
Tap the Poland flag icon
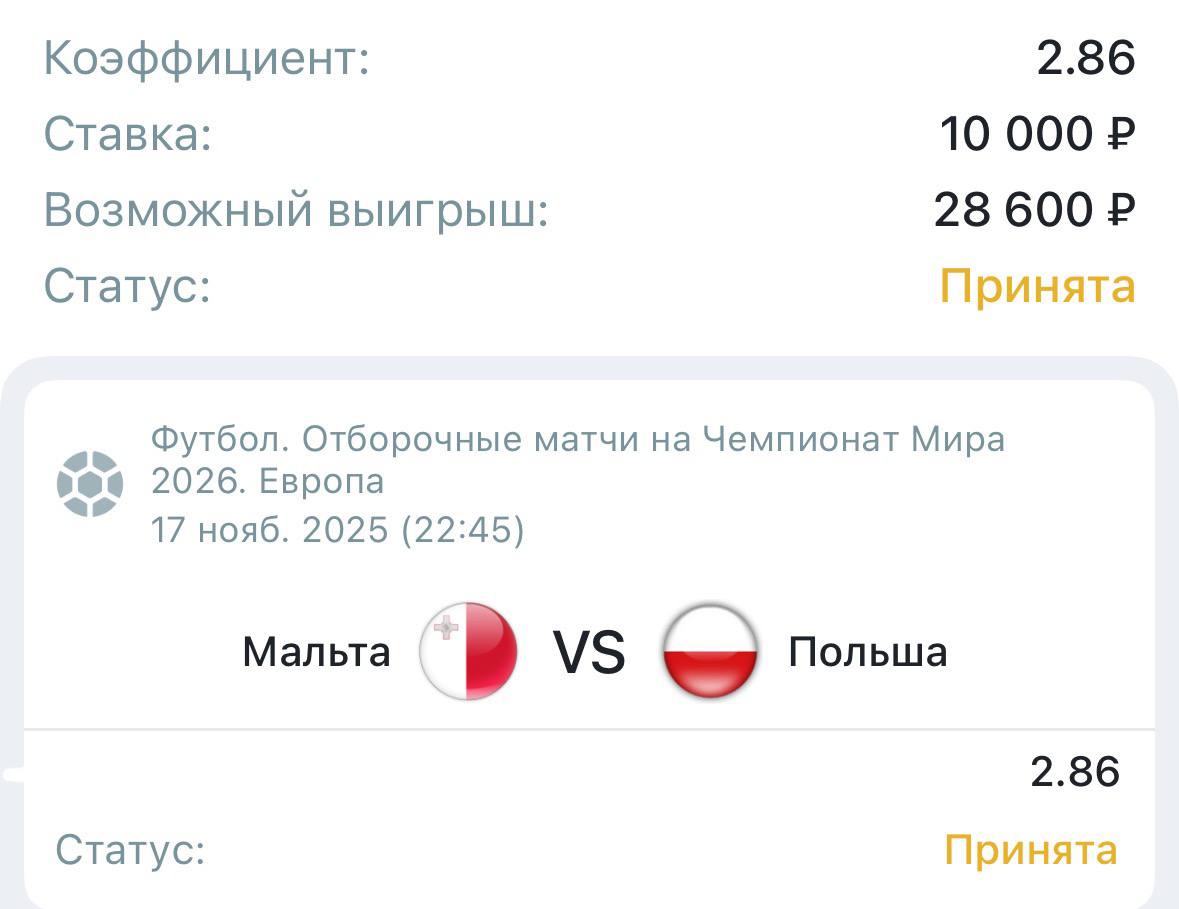[x=710, y=652]
